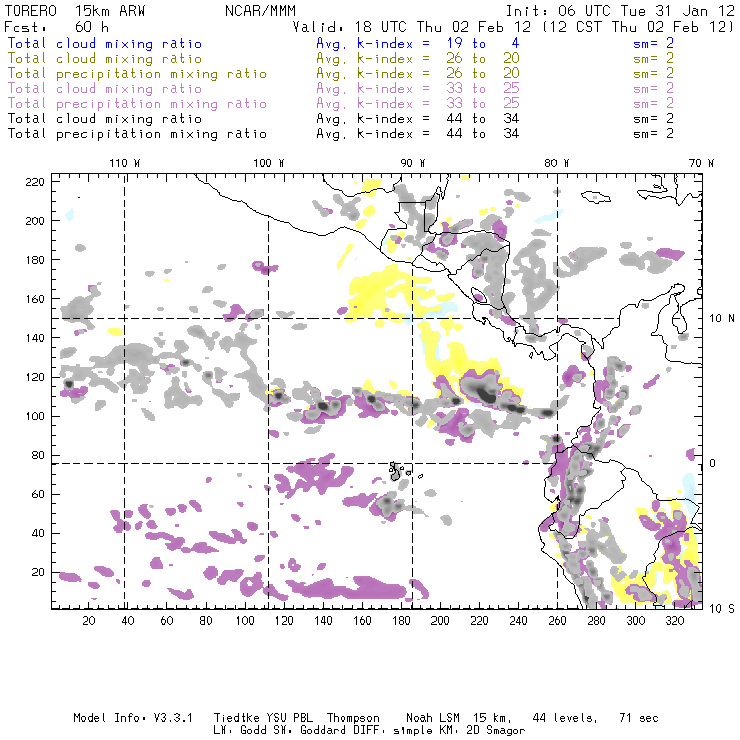The image size is (740, 740).
Task: Click the "71 sec" footer text
Action: click(x=639, y=718)
